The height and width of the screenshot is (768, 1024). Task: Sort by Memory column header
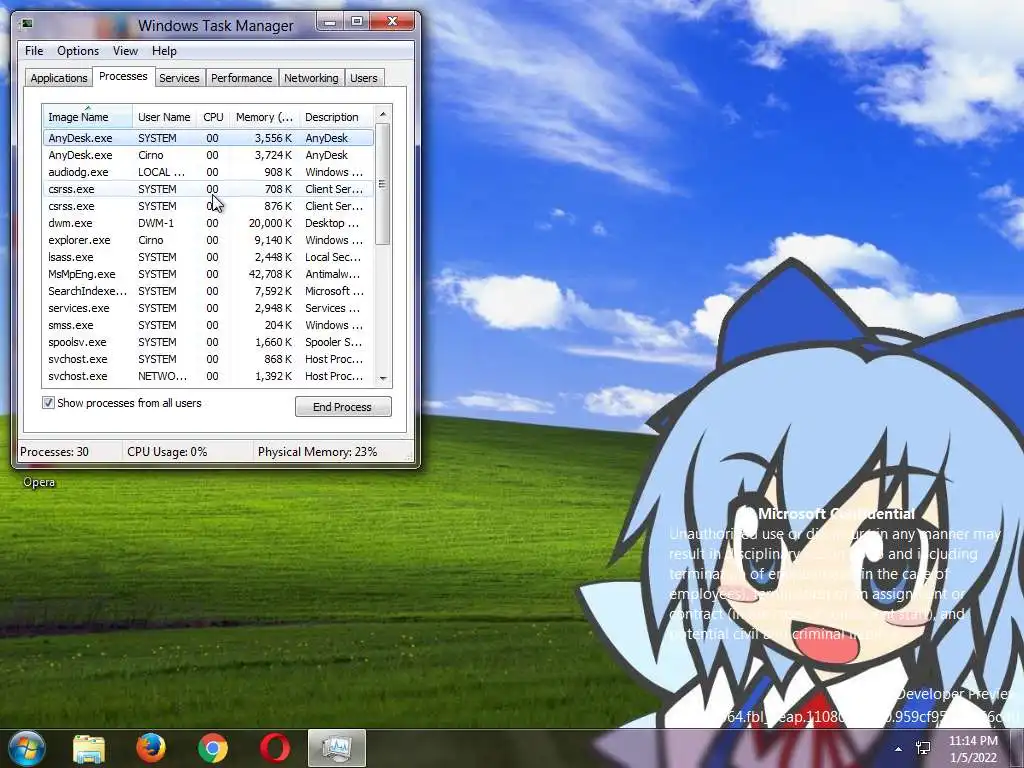264,117
